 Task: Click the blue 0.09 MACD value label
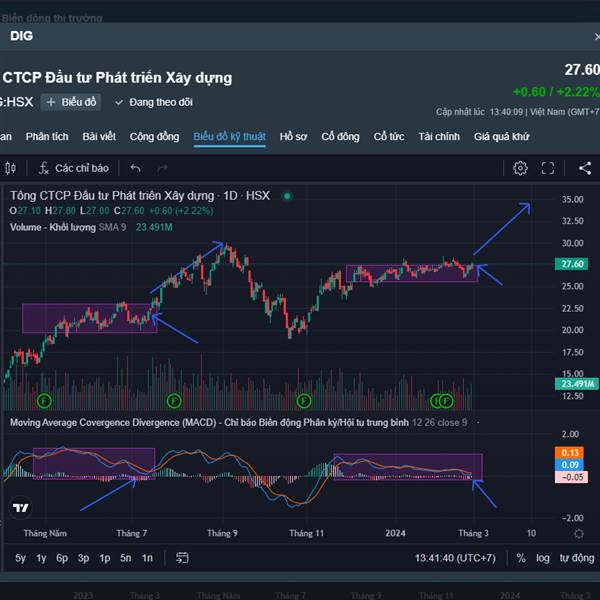click(x=569, y=465)
